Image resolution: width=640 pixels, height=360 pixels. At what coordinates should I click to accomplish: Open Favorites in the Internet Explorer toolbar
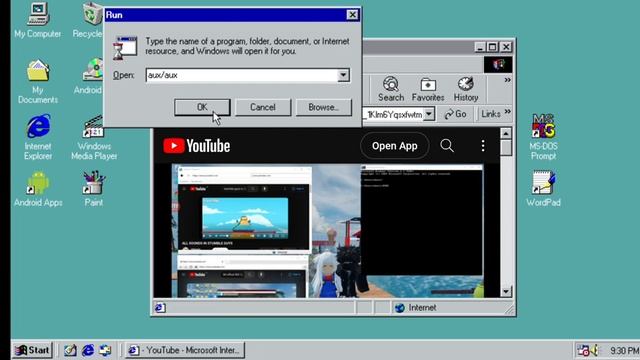point(428,89)
